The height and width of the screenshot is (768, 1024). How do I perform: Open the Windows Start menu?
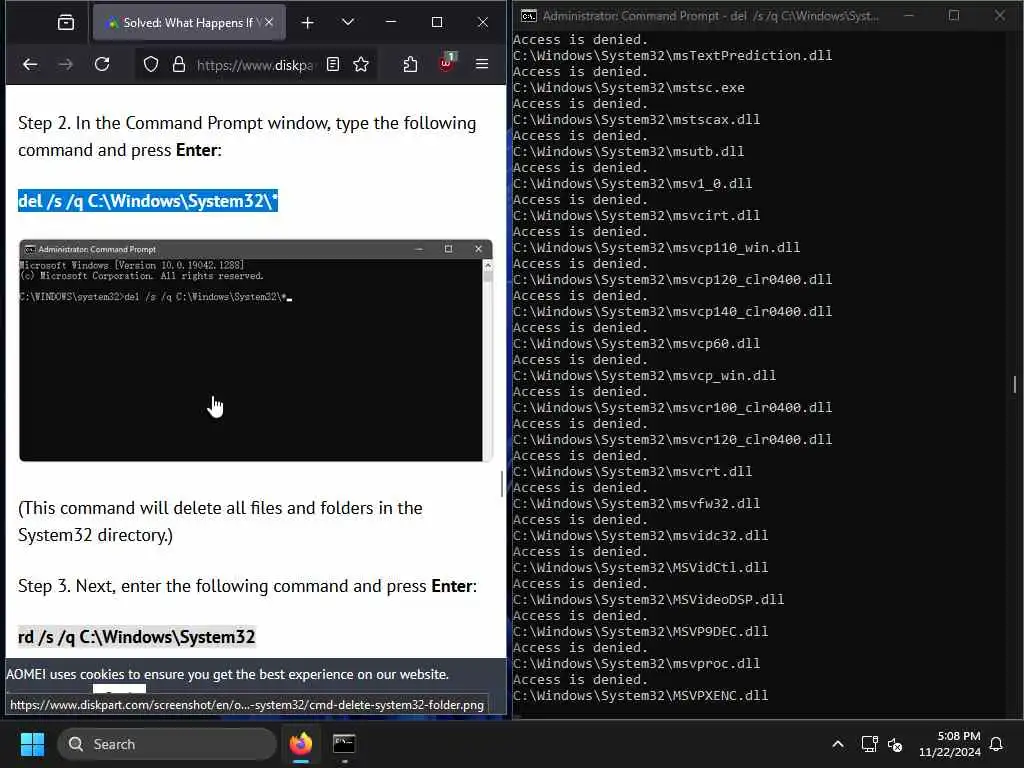click(32, 744)
